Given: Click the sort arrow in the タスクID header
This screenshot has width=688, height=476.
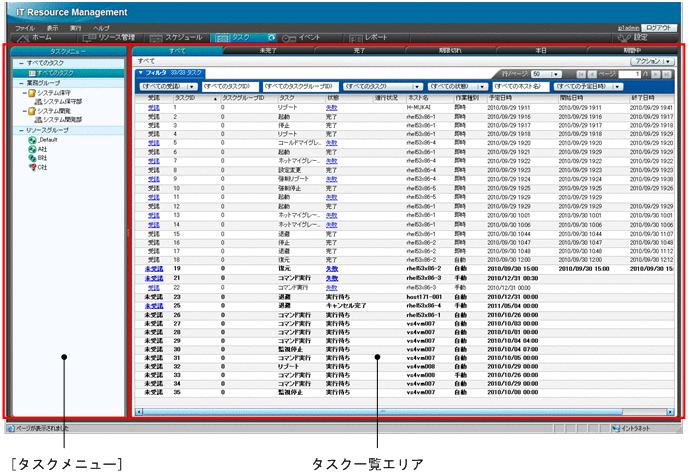Looking at the screenshot, I should point(215,99).
